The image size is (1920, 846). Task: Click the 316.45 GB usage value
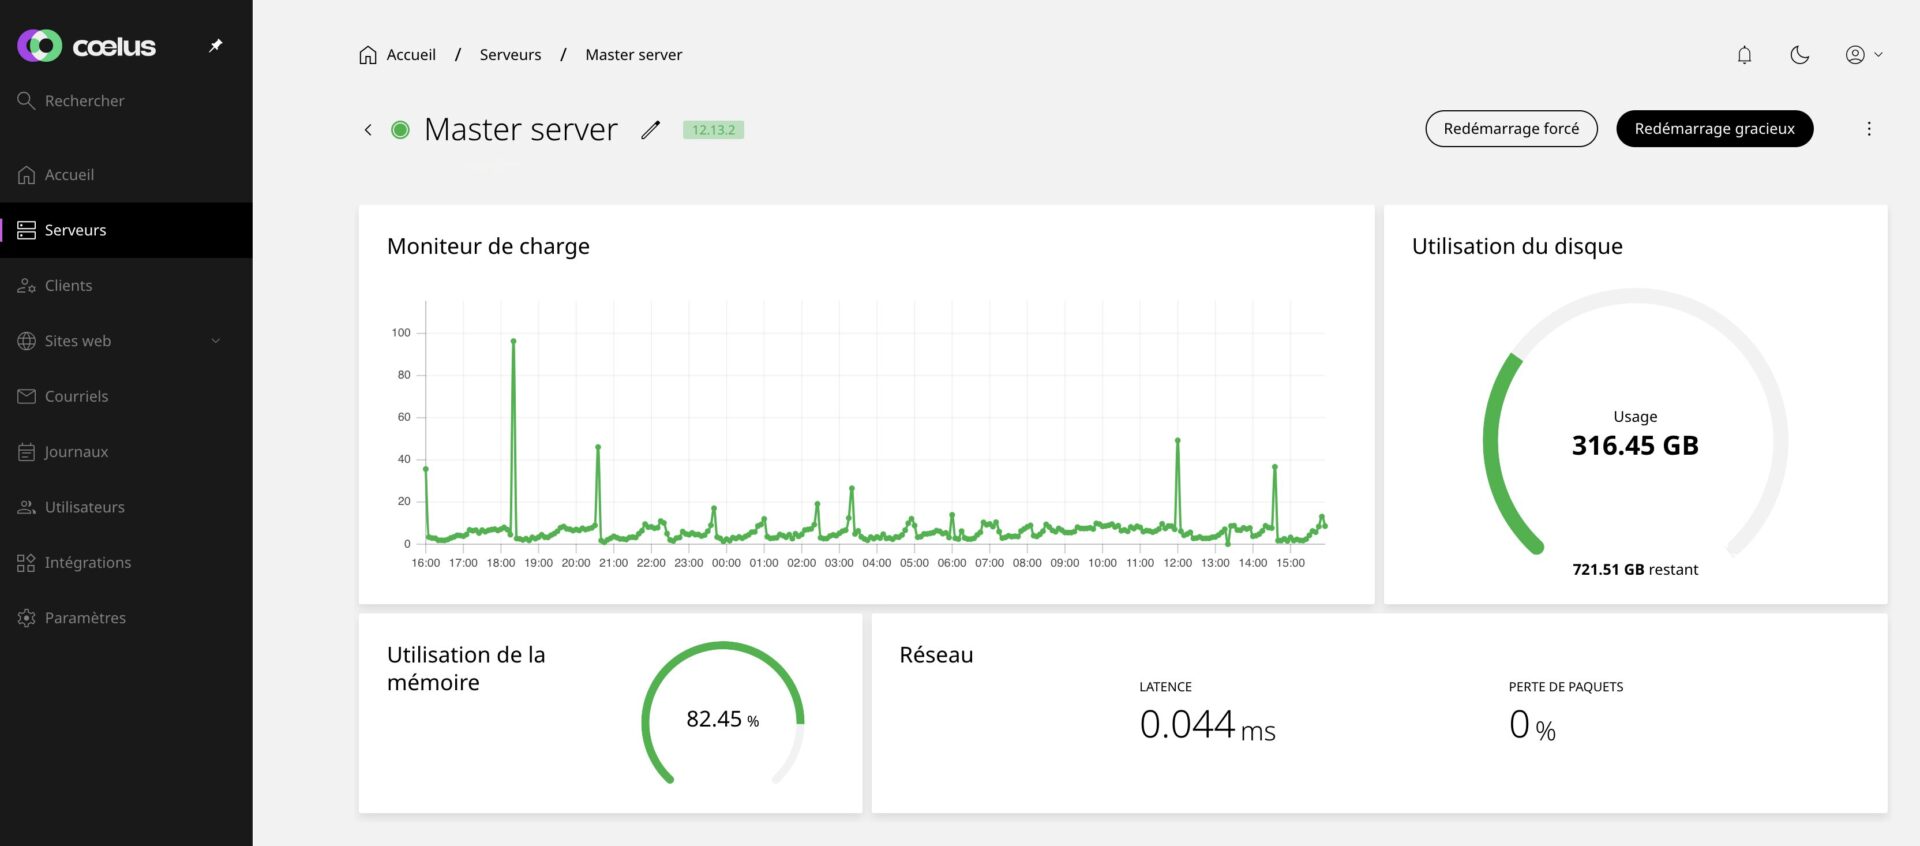[1635, 446]
